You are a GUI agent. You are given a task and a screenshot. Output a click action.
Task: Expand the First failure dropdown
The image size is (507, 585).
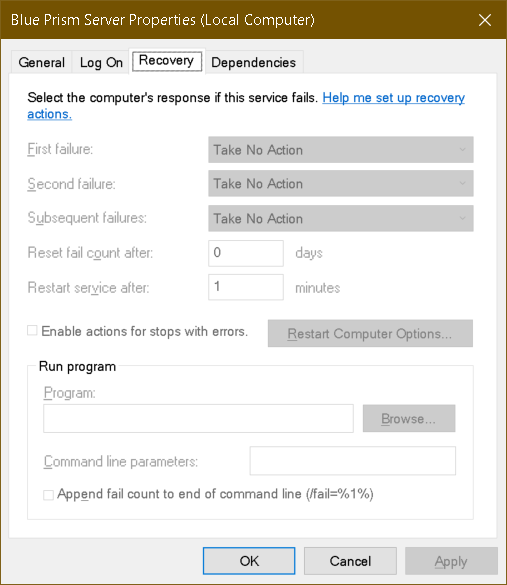tap(341, 150)
